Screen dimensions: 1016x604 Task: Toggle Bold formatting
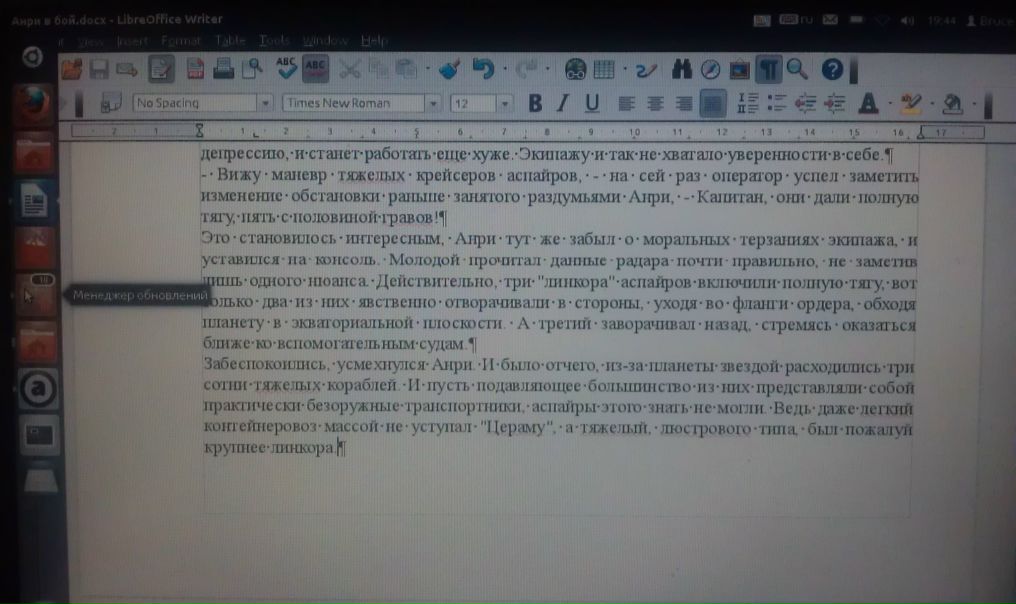coord(535,103)
